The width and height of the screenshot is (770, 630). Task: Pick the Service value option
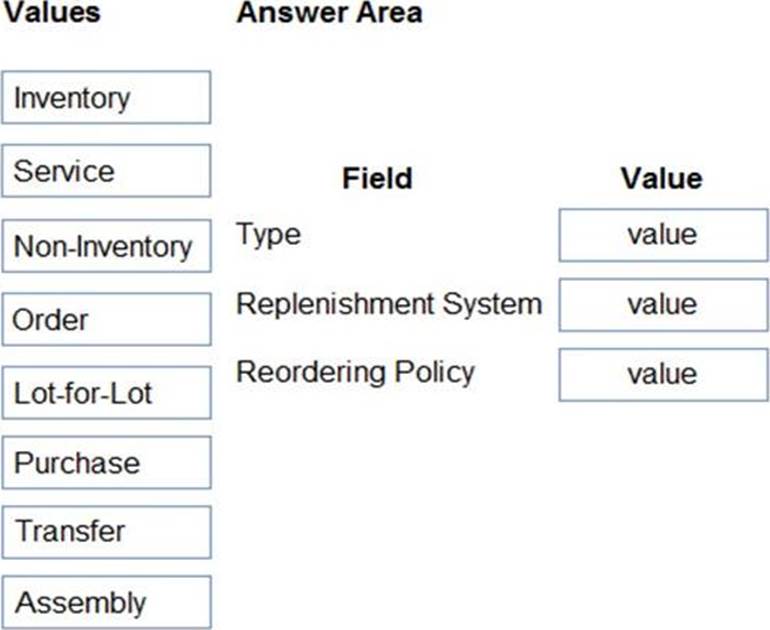pos(106,171)
